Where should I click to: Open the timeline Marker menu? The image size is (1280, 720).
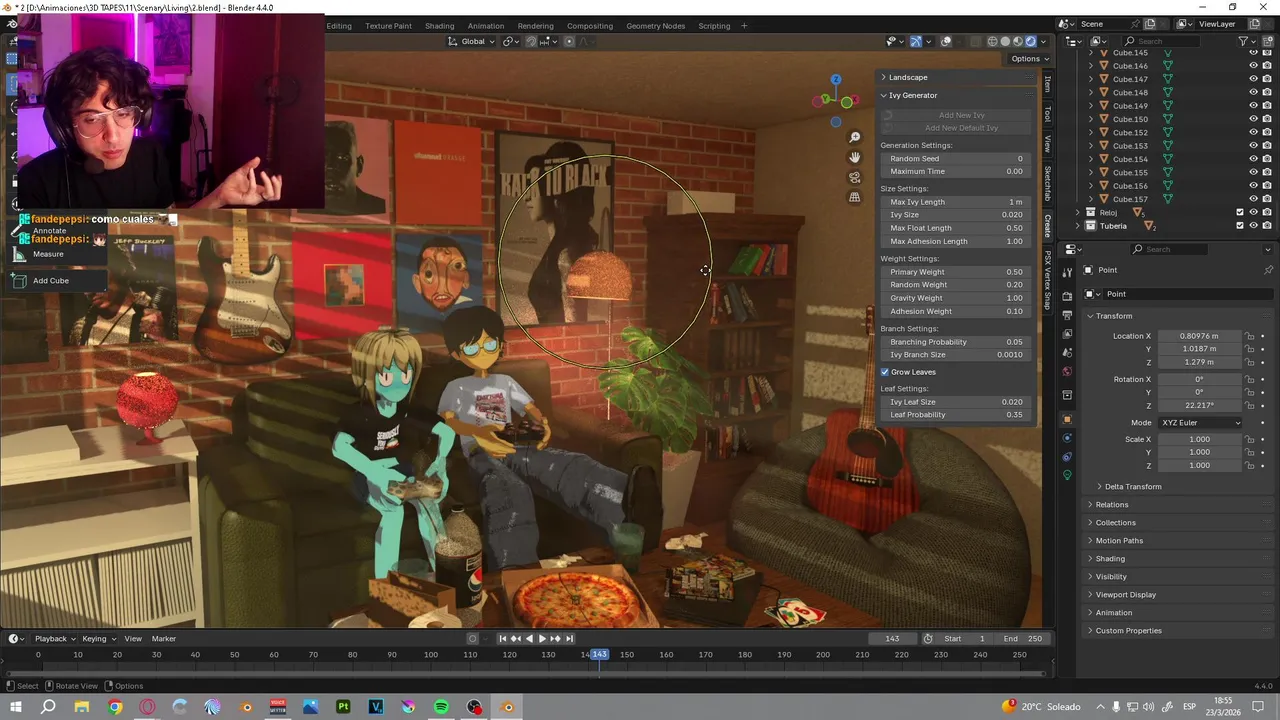pos(163,638)
